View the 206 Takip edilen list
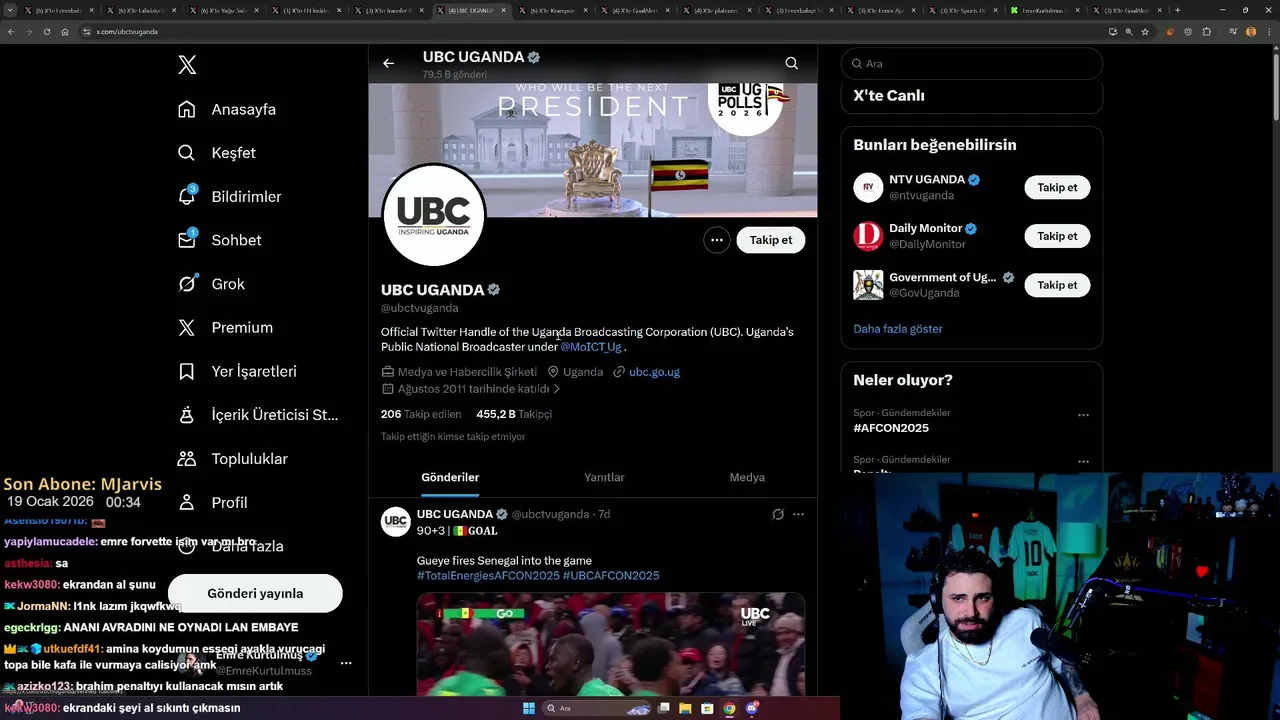 tap(421, 414)
